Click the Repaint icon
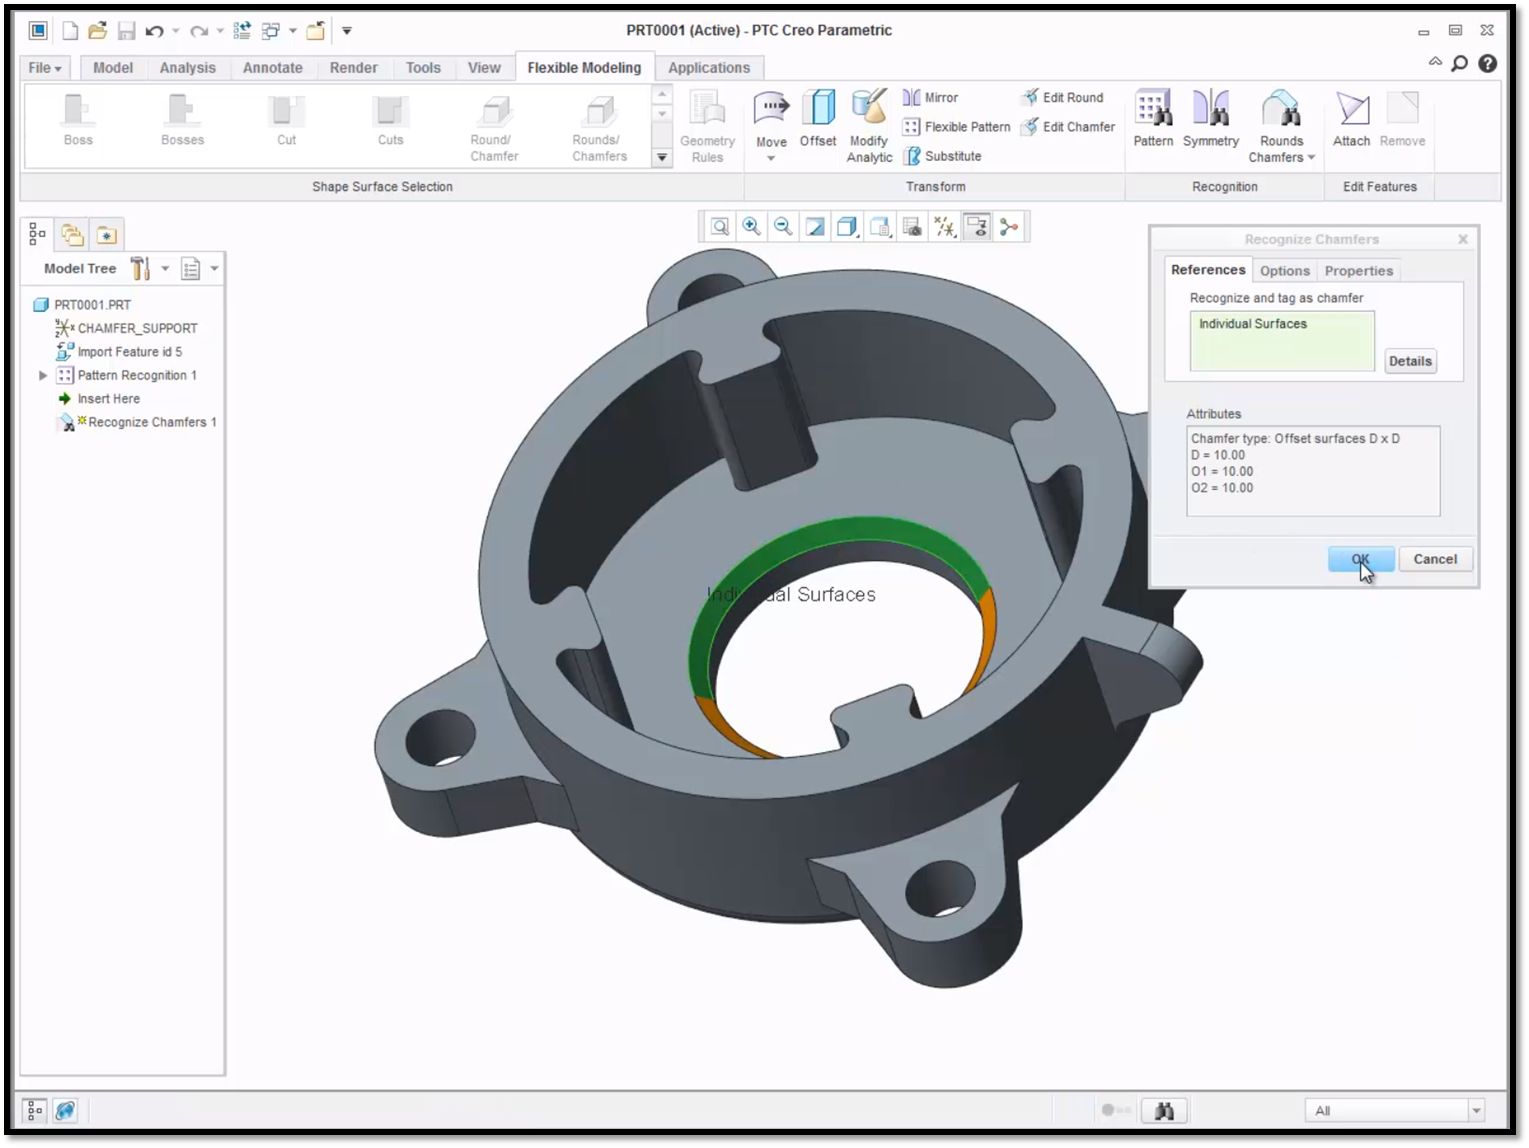 coord(815,227)
